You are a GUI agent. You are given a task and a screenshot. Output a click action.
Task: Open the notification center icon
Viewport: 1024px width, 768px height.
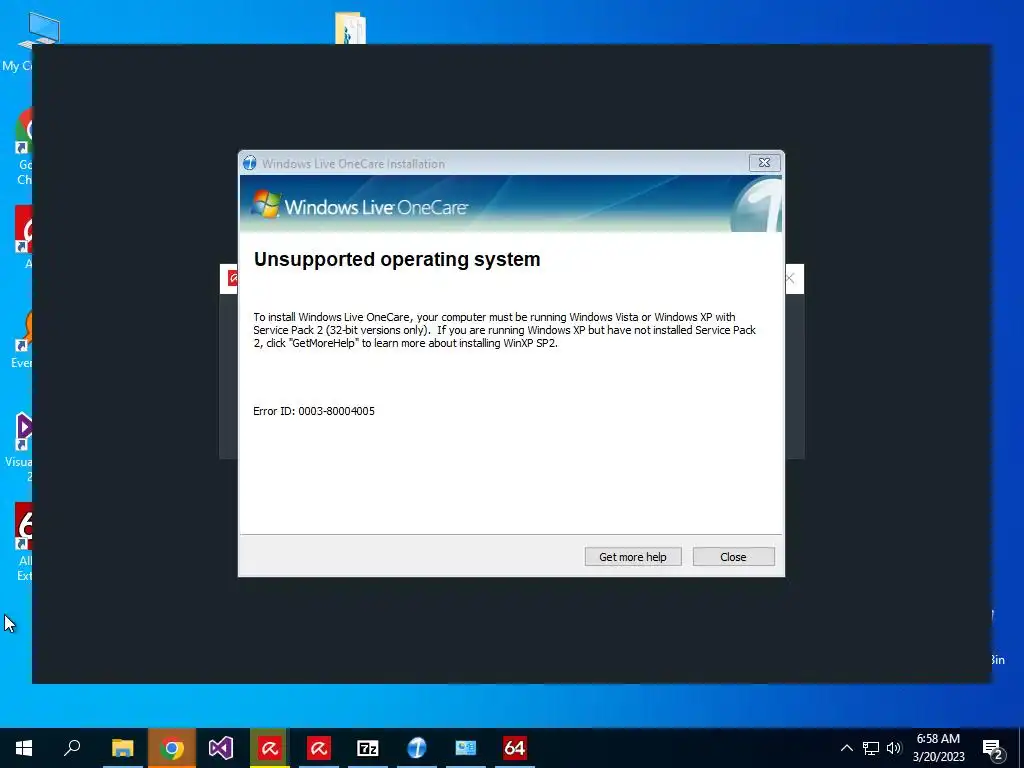point(993,749)
